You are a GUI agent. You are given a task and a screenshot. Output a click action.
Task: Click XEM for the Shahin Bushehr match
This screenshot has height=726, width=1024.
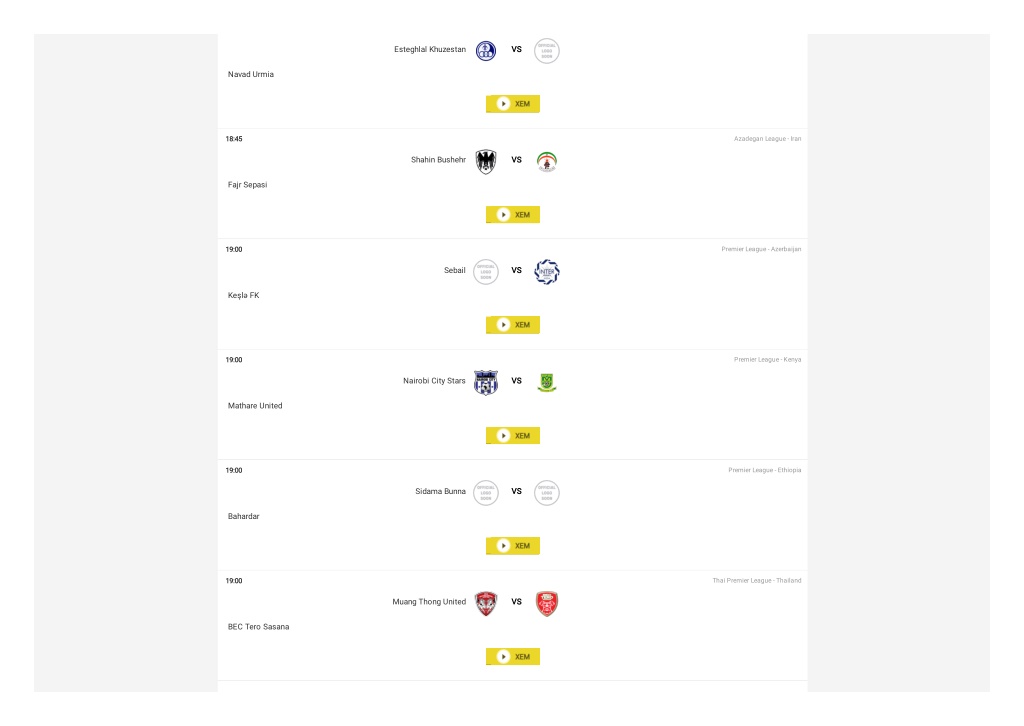pos(513,215)
